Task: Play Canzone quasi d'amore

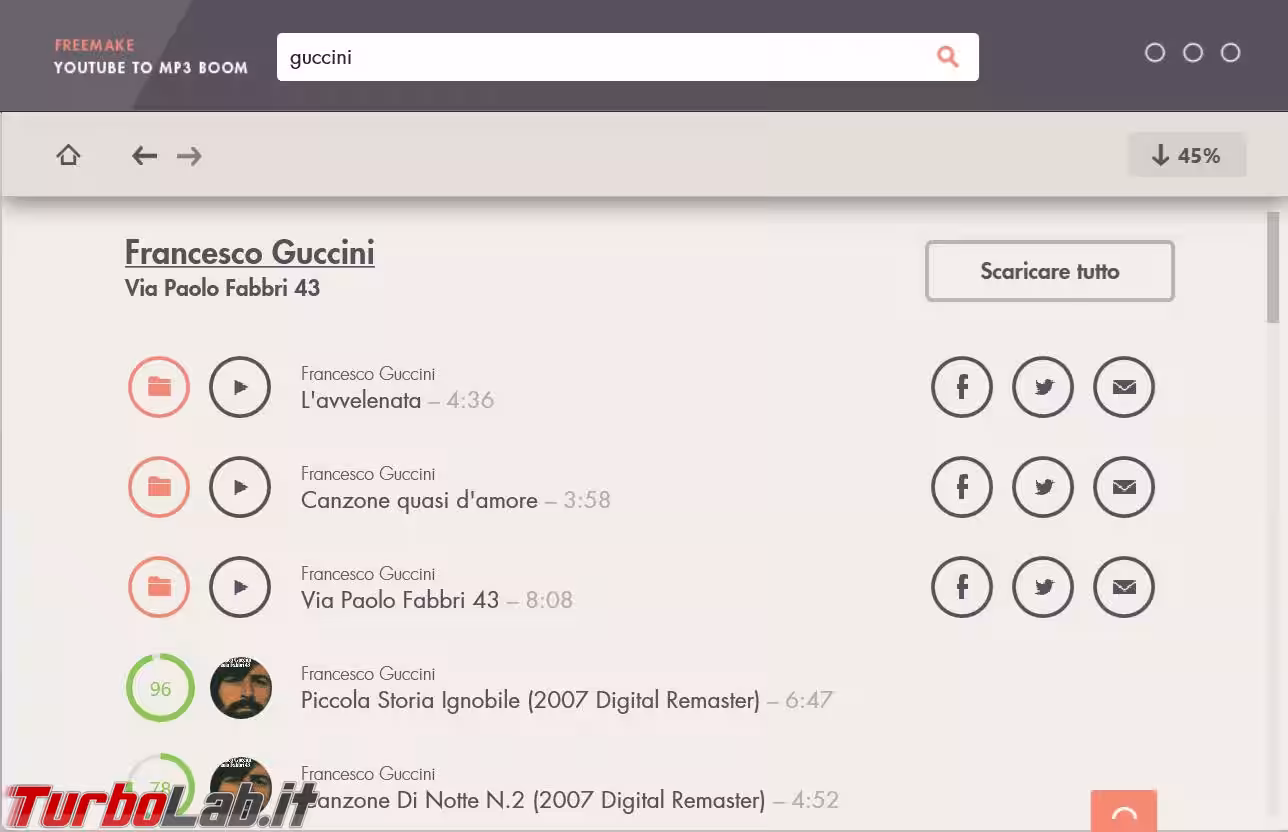Action: pos(240,487)
